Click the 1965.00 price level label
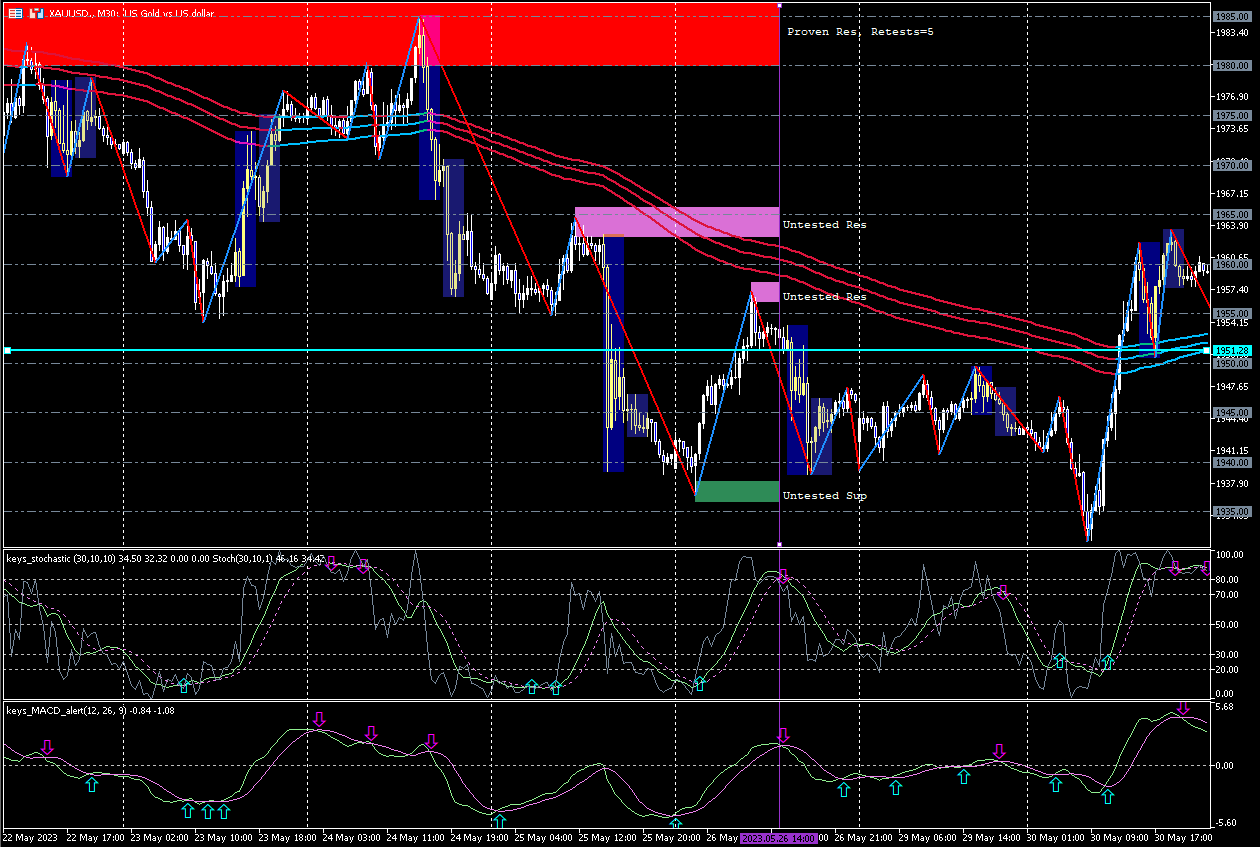 [x=1232, y=215]
